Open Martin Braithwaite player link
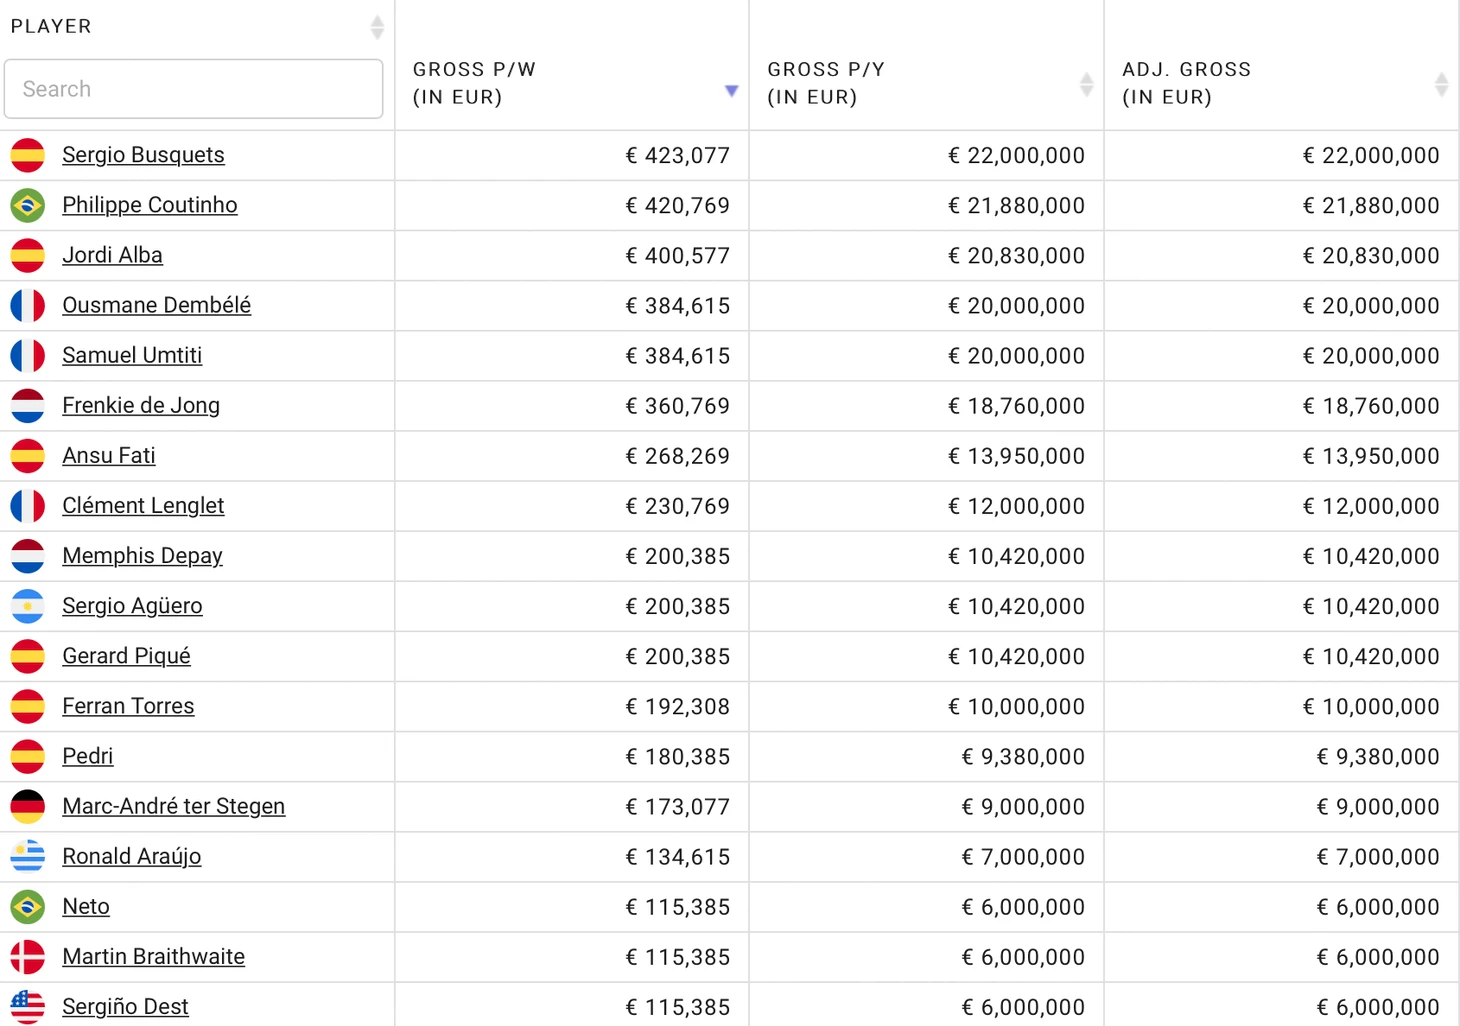The height and width of the screenshot is (1026, 1460). pyautogui.click(x=153, y=956)
